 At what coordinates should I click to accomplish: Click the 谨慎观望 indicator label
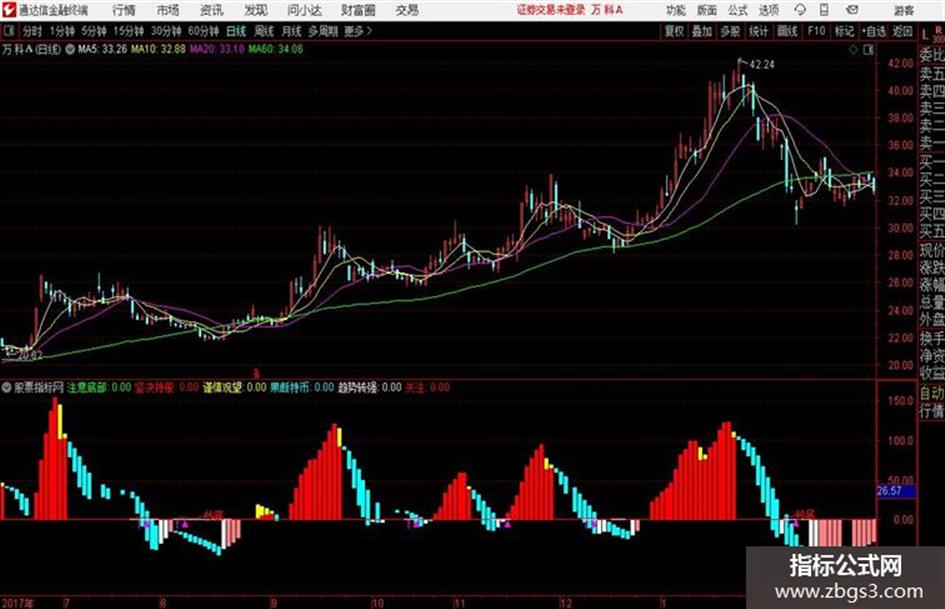[x=222, y=387]
